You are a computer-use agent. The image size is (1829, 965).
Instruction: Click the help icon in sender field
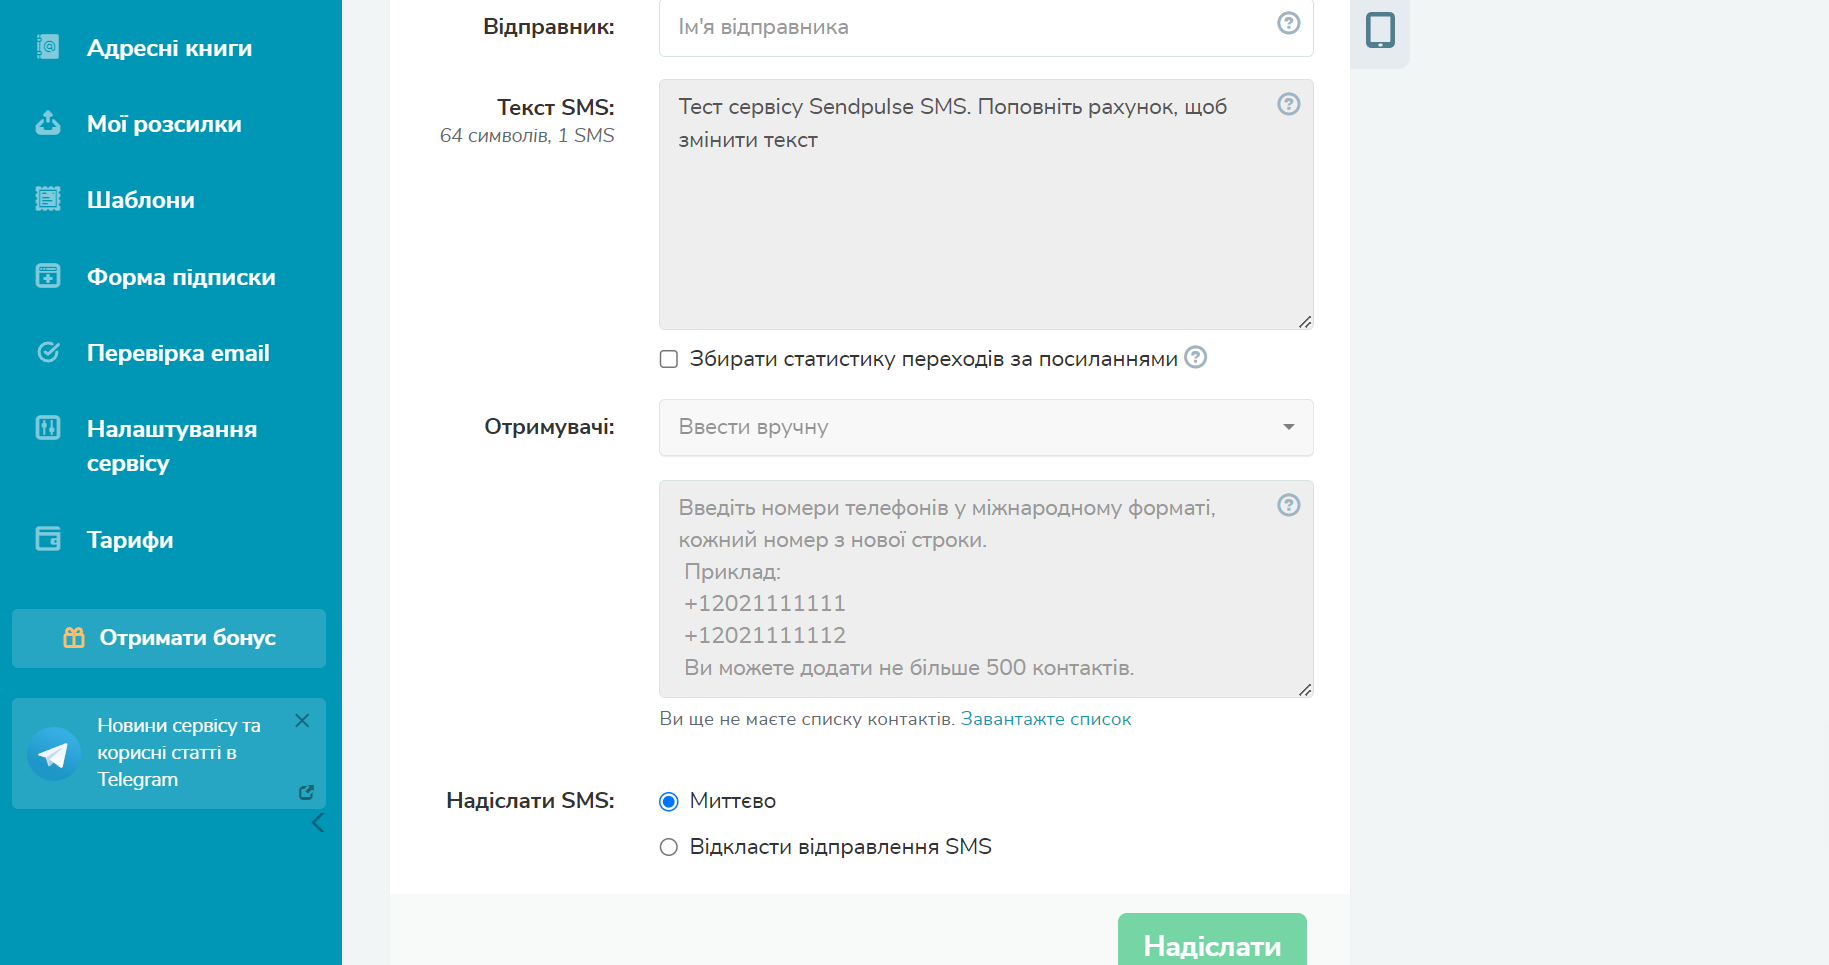click(x=1289, y=23)
